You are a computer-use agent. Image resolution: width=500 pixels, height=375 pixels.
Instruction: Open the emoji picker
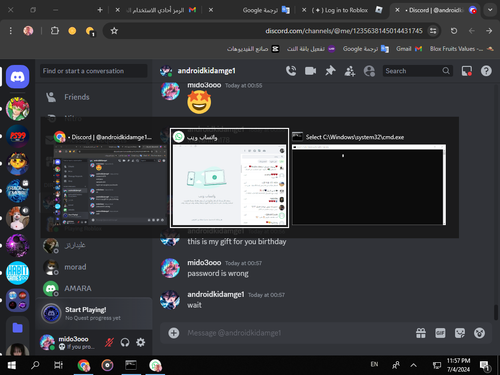[x=479, y=333]
